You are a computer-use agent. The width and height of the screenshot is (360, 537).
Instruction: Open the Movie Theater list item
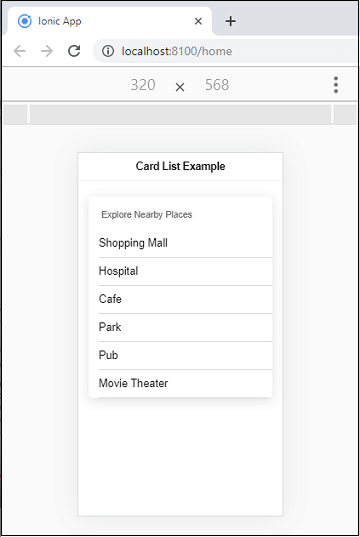pyautogui.click(x=181, y=384)
